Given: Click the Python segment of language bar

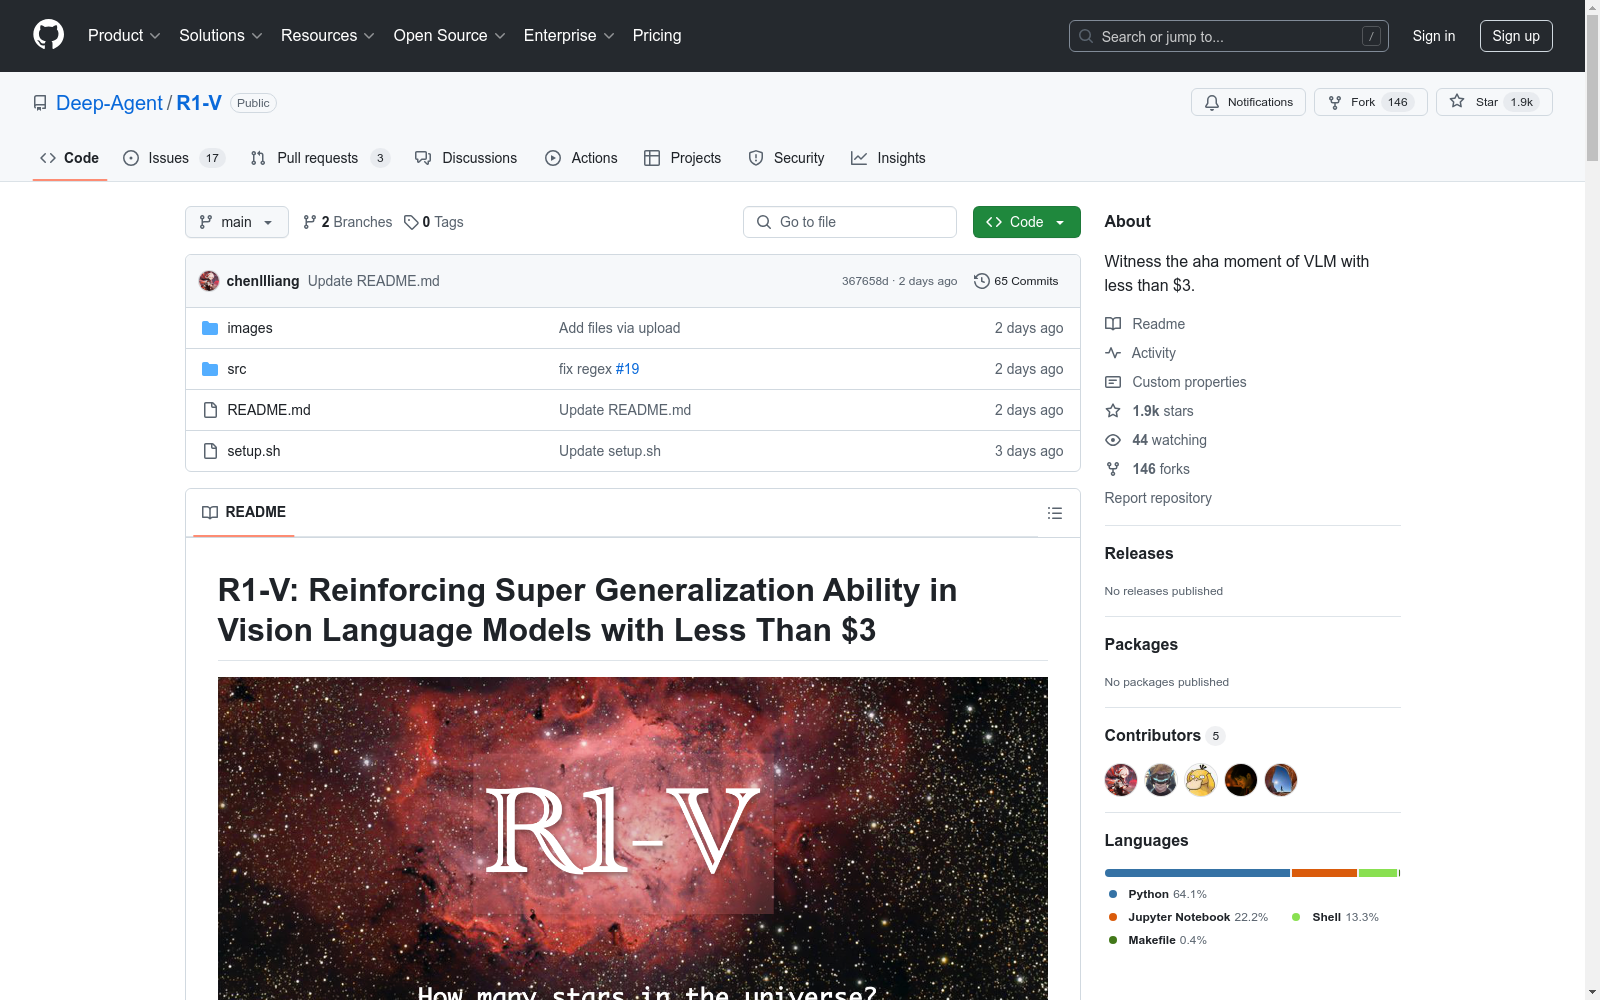Looking at the screenshot, I should 1197,873.
